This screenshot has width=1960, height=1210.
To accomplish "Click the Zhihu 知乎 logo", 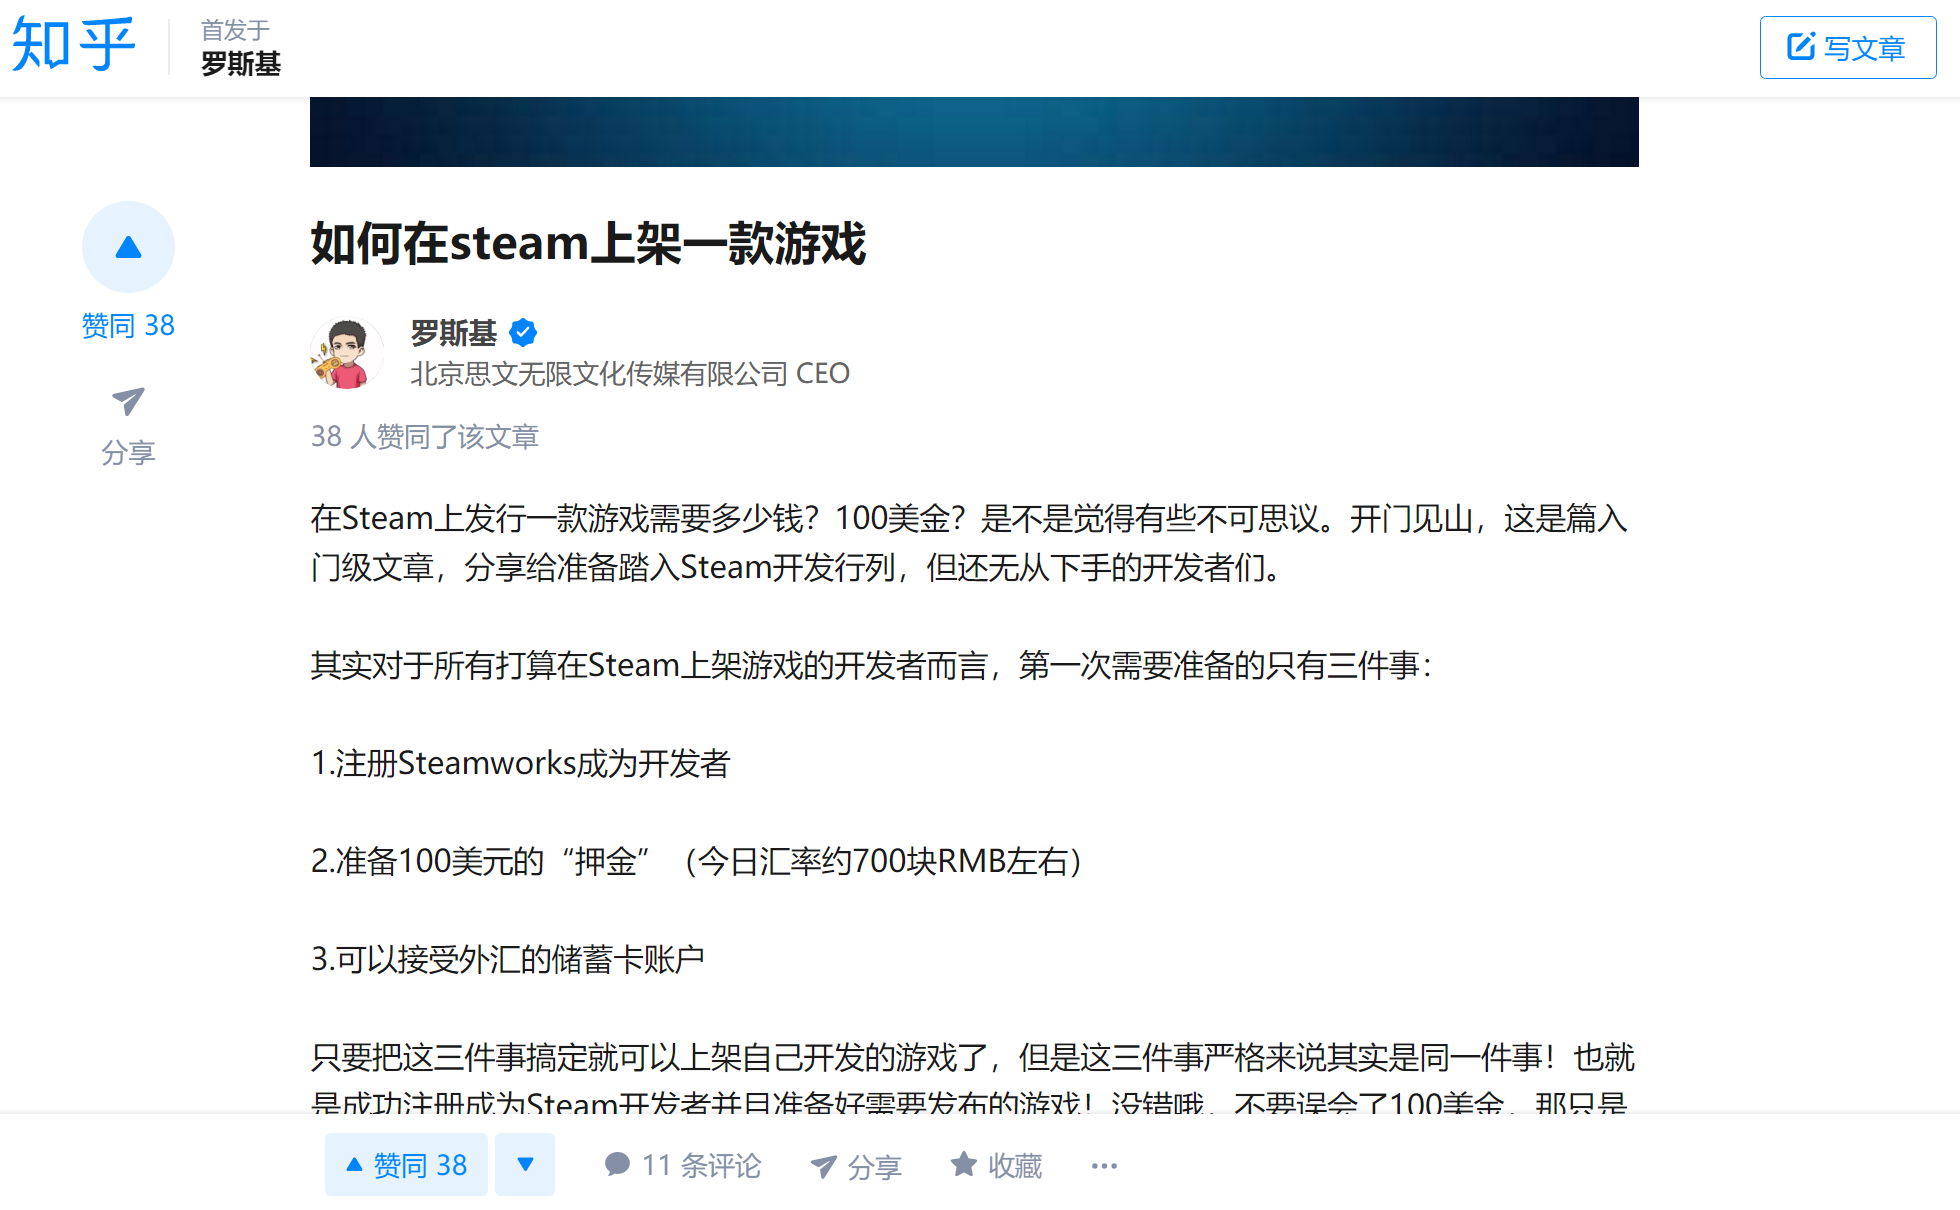I will pyautogui.click(x=74, y=45).
